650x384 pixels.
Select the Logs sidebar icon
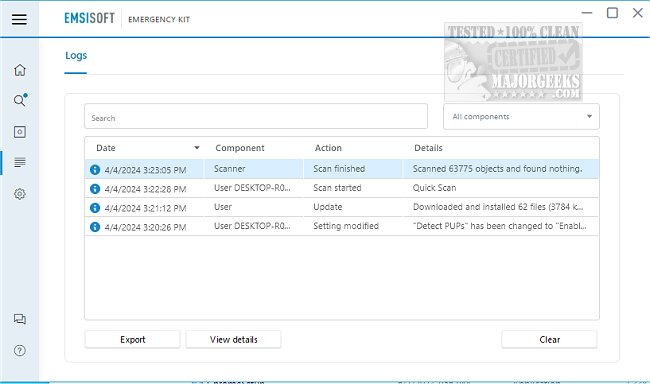pos(19,162)
